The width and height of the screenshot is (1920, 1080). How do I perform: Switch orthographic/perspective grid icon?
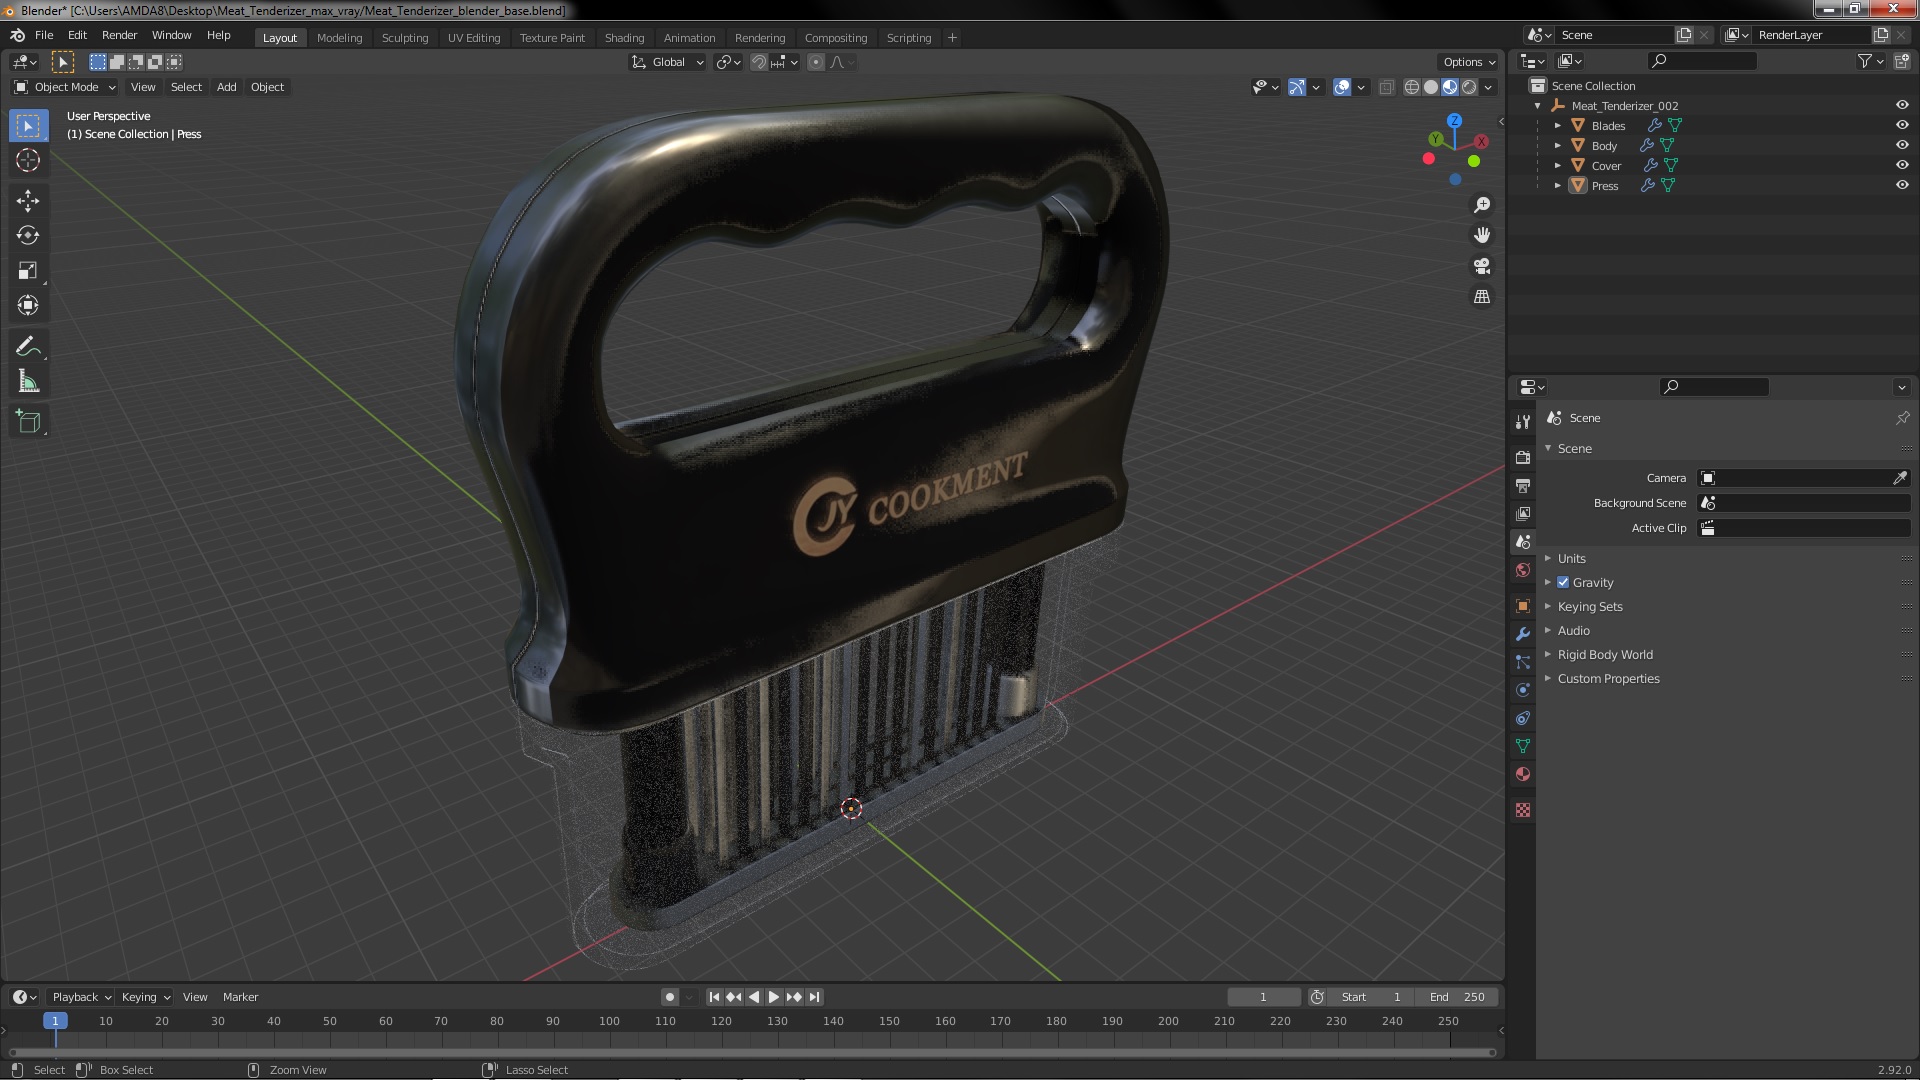click(1482, 297)
